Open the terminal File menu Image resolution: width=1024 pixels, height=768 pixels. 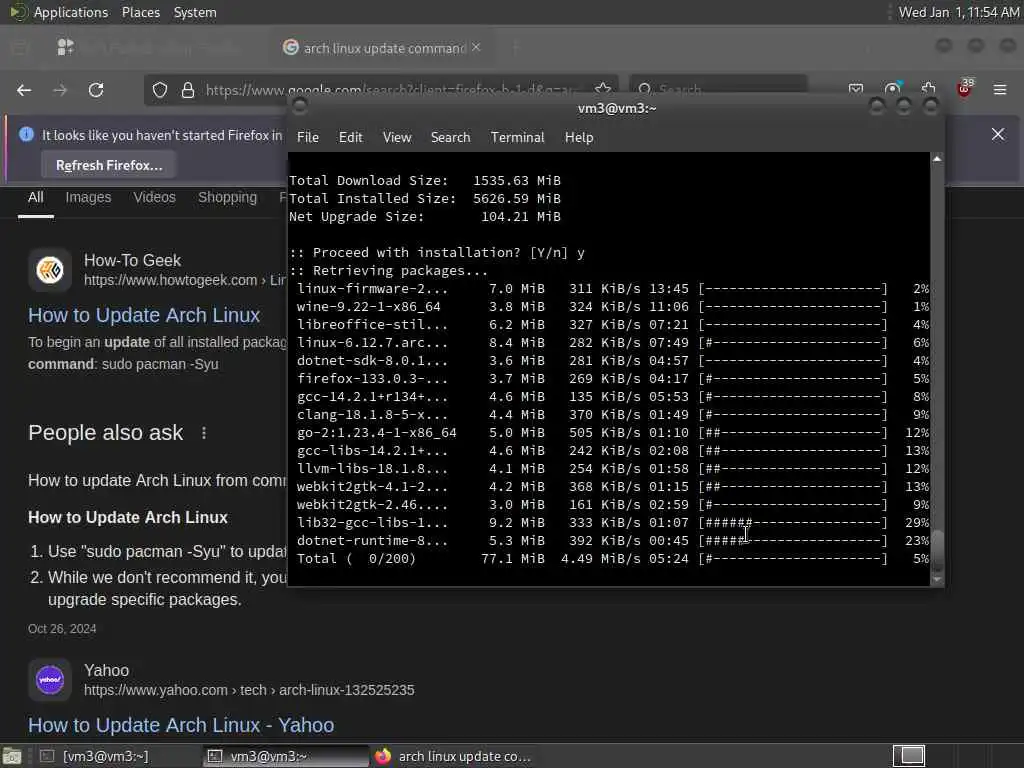[x=308, y=137]
